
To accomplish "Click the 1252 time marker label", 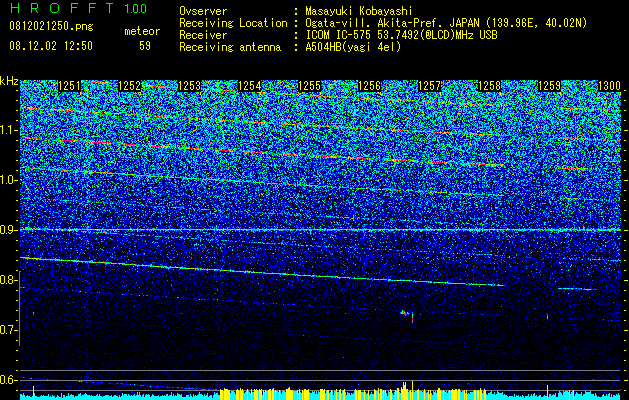I will tap(130, 86).
